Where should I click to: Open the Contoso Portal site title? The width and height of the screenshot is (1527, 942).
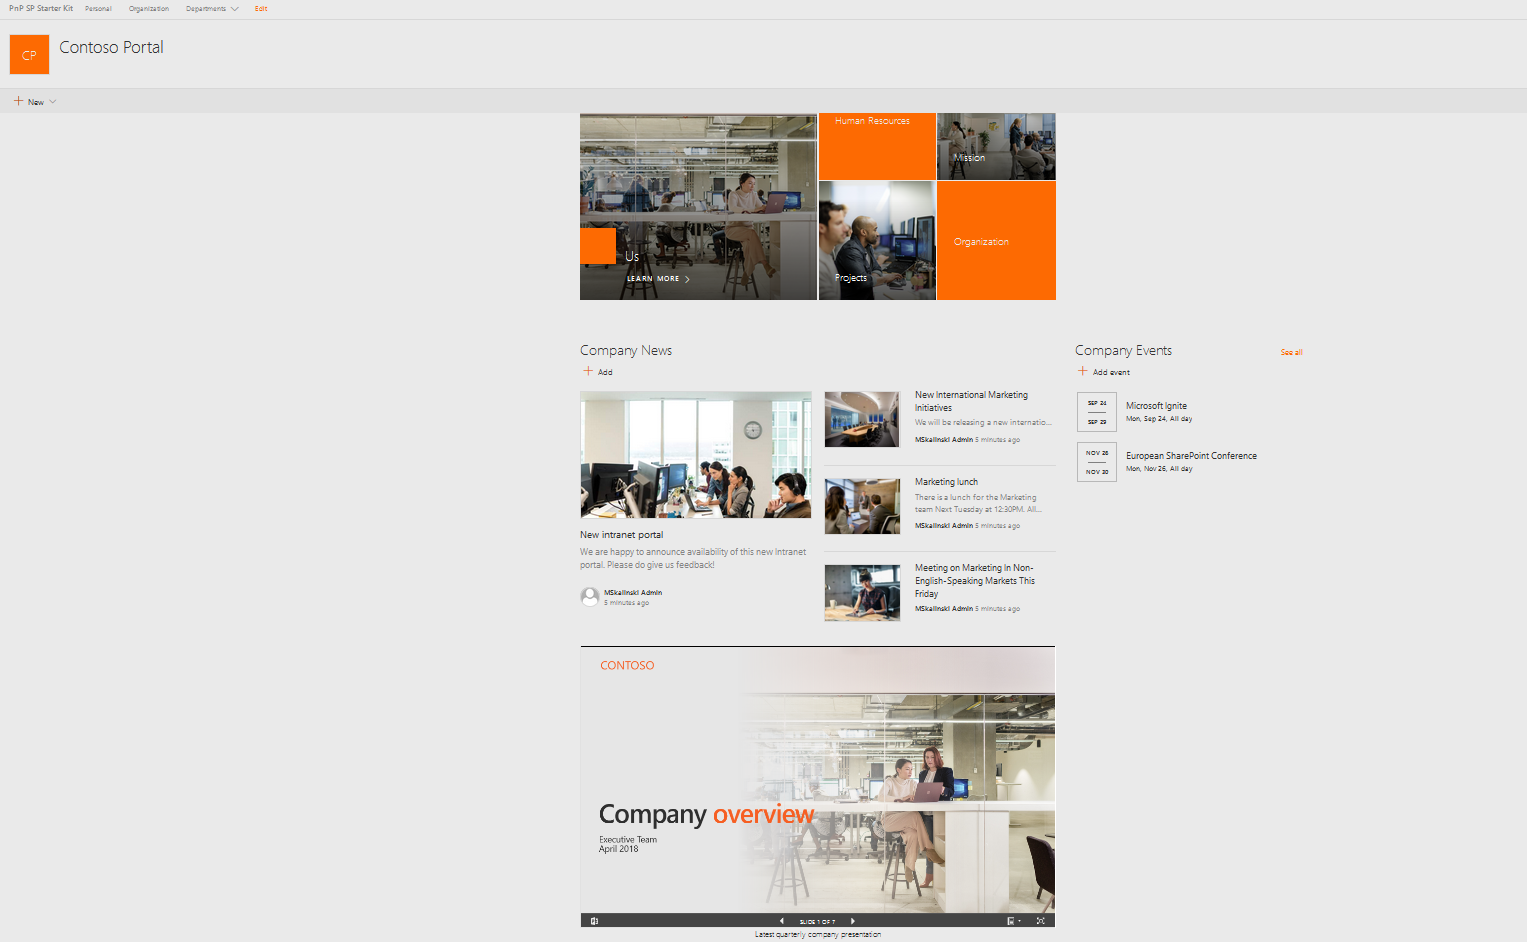click(x=111, y=47)
